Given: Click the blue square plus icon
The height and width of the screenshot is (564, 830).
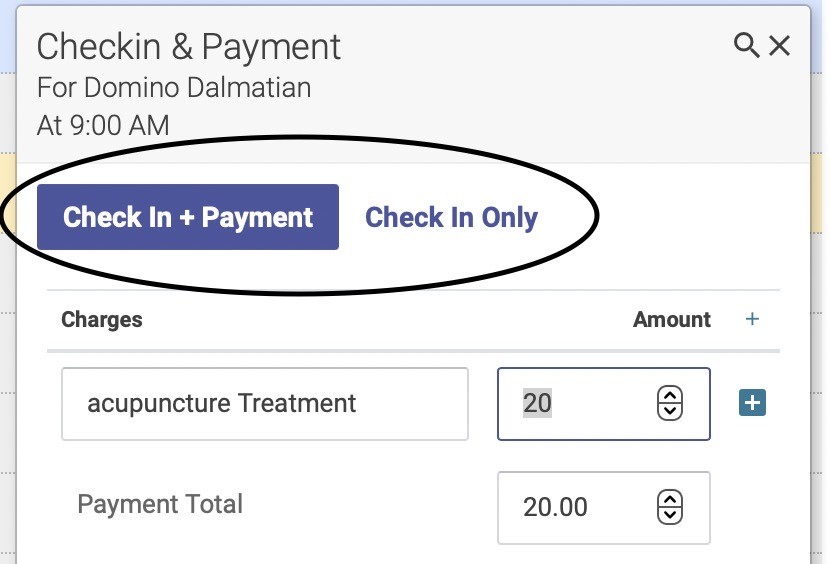Looking at the screenshot, I should 752,403.
